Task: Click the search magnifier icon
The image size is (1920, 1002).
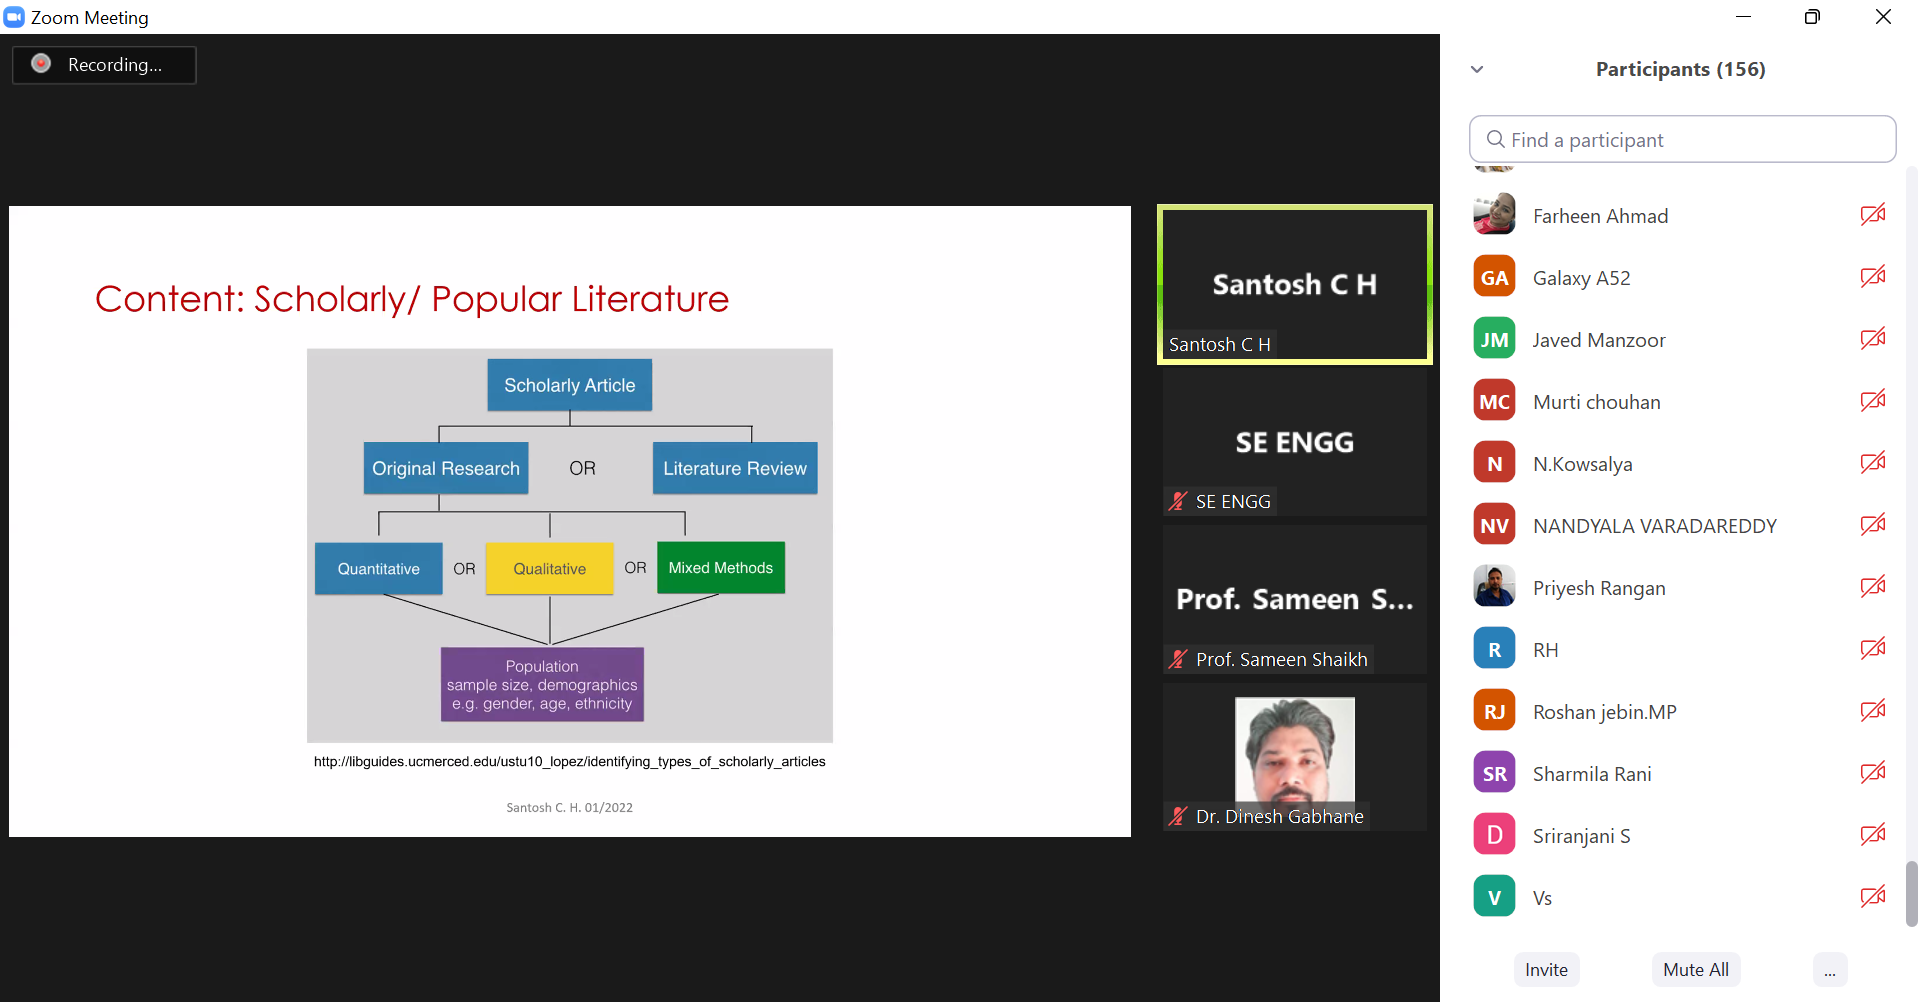Action: pyautogui.click(x=1496, y=139)
